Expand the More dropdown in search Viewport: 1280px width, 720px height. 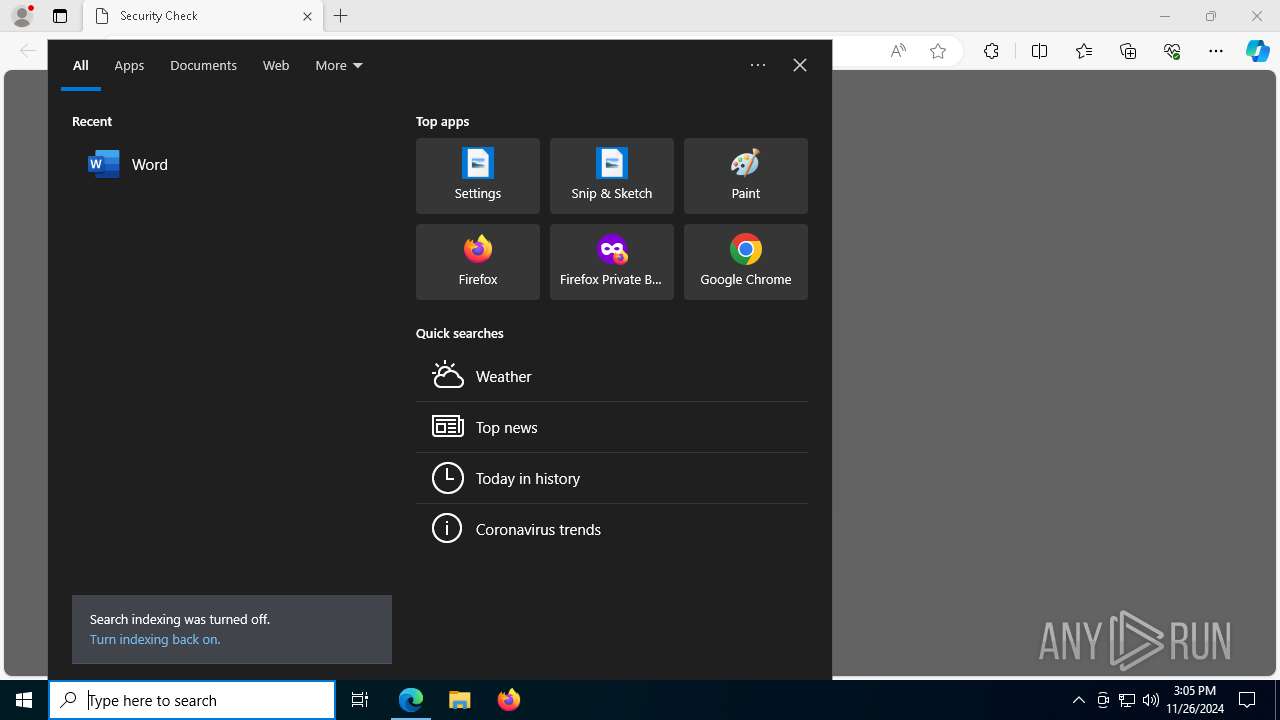(x=339, y=65)
